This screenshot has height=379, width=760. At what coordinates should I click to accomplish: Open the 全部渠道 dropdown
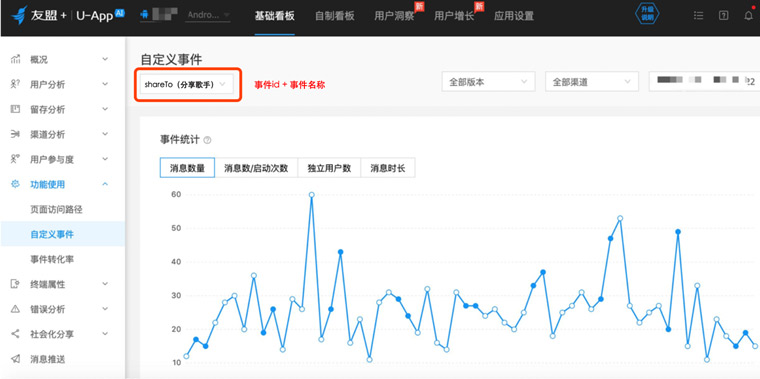point(592,82)
